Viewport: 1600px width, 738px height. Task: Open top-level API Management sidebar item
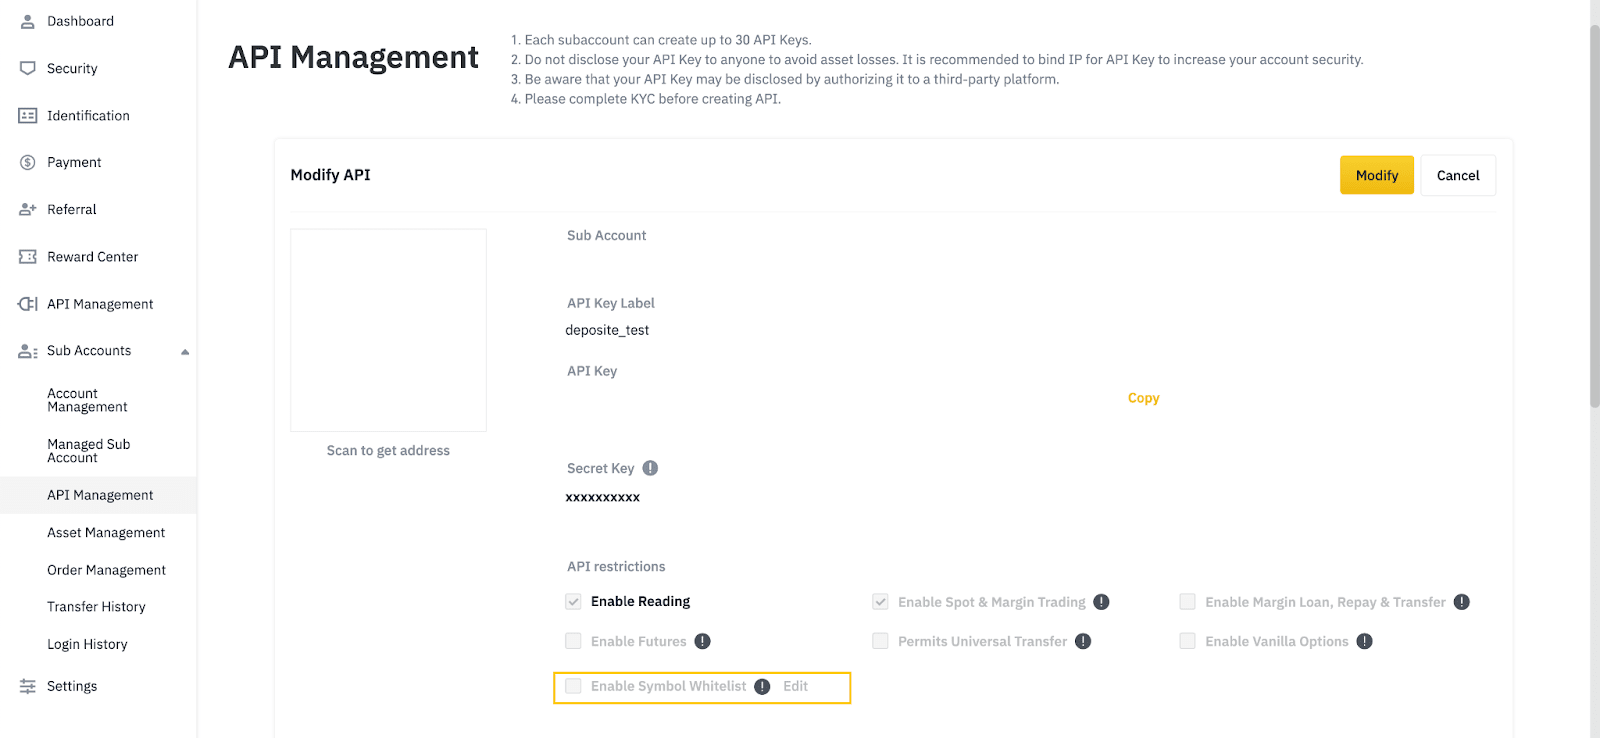click(98, 304)
